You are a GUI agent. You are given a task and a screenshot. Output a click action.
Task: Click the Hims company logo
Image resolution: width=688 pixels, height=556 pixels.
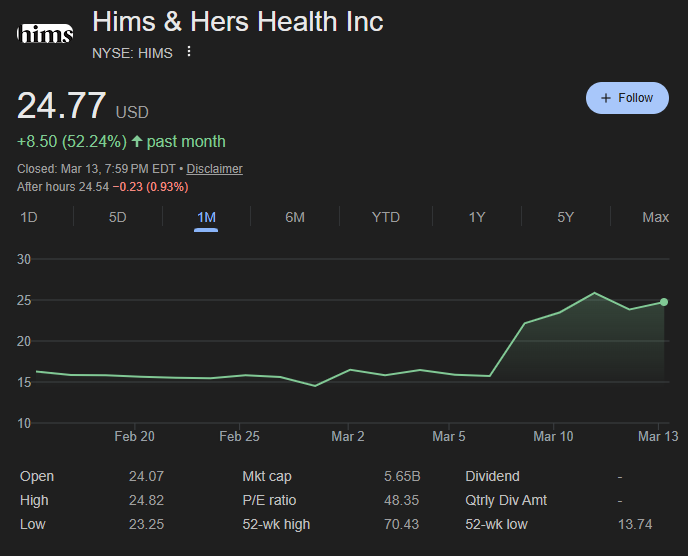pyautogui.click(x=45, y=36)
